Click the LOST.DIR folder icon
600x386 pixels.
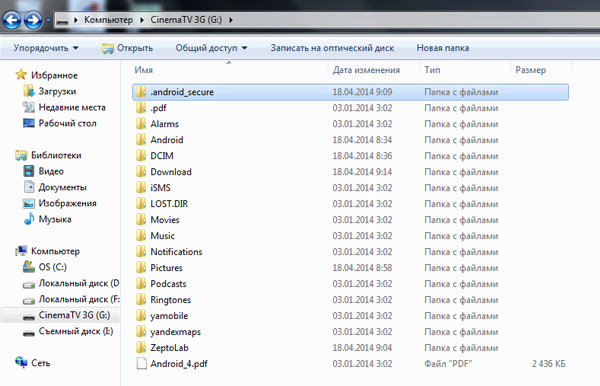click(x=141, y=204)
